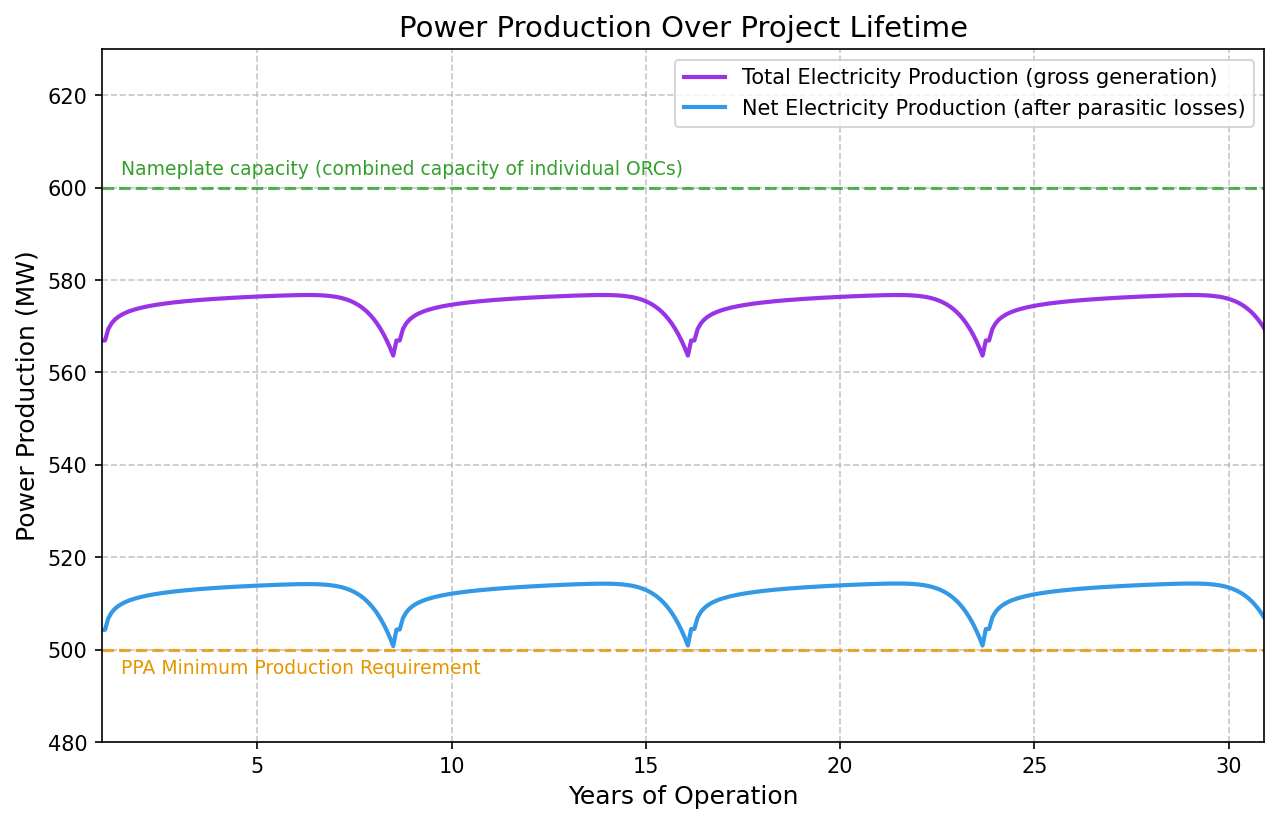Select the Total Electricity Production legend text
Viewport: 1279px width, 824px height.
click(978, 78)
